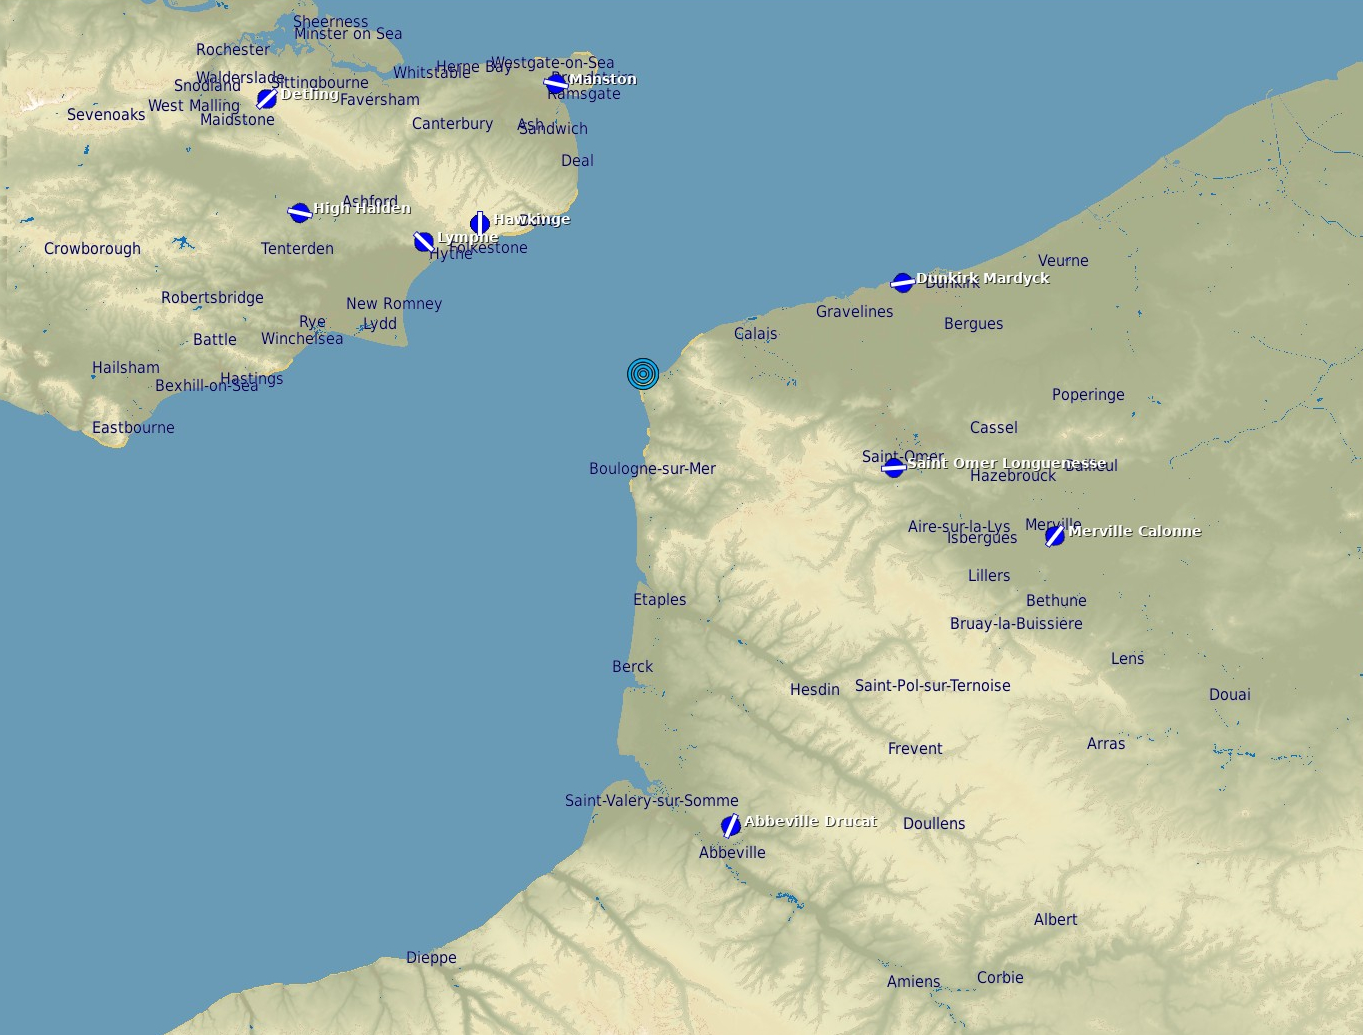Click the concentric circles marker off Calais coast

(643, 374)
